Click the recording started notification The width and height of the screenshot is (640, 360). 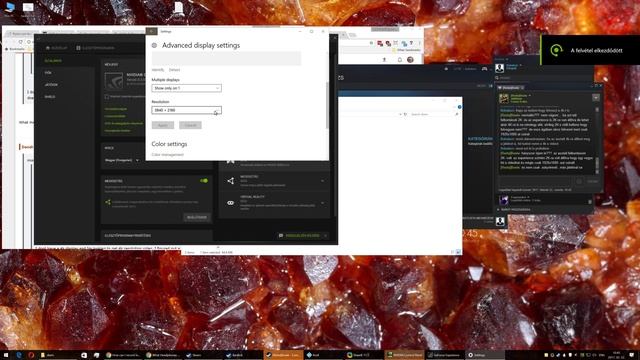(x=590, y=50)
